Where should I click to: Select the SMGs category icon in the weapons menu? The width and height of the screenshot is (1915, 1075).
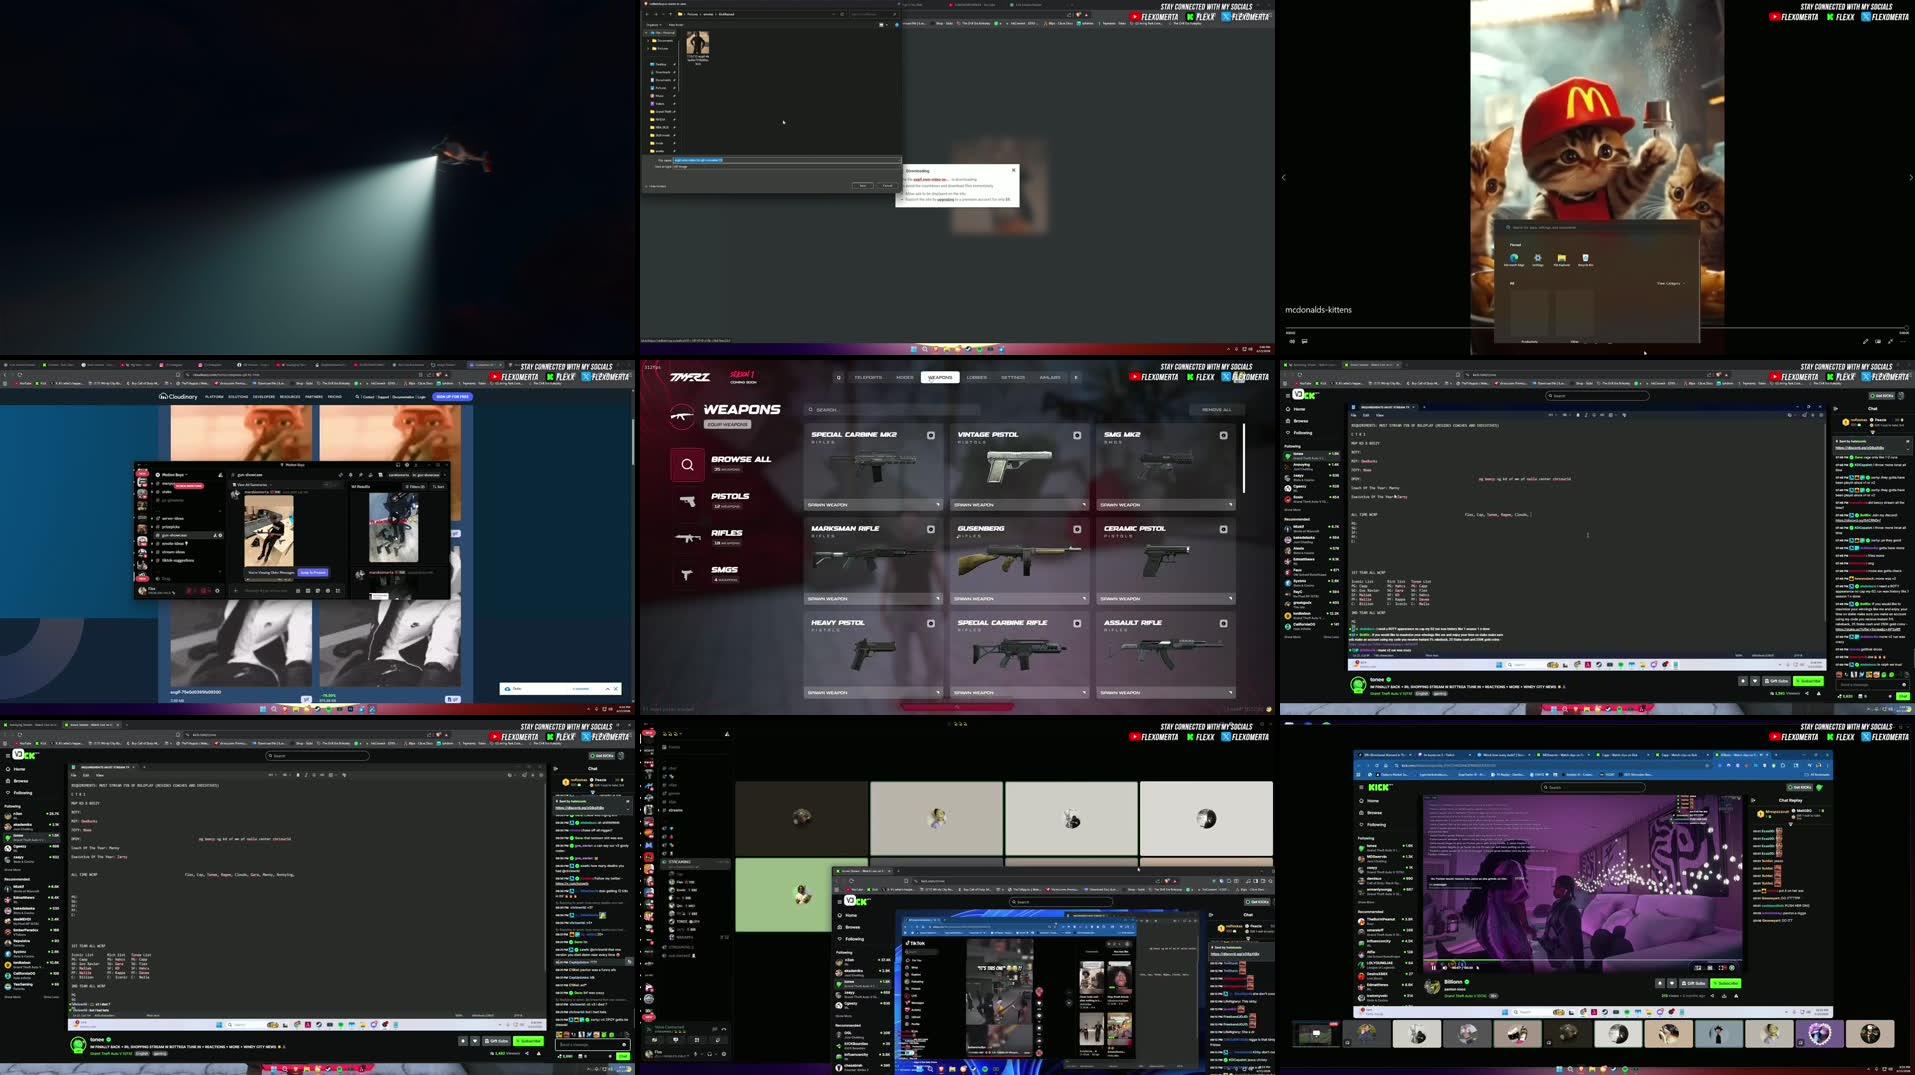(687, 574)
